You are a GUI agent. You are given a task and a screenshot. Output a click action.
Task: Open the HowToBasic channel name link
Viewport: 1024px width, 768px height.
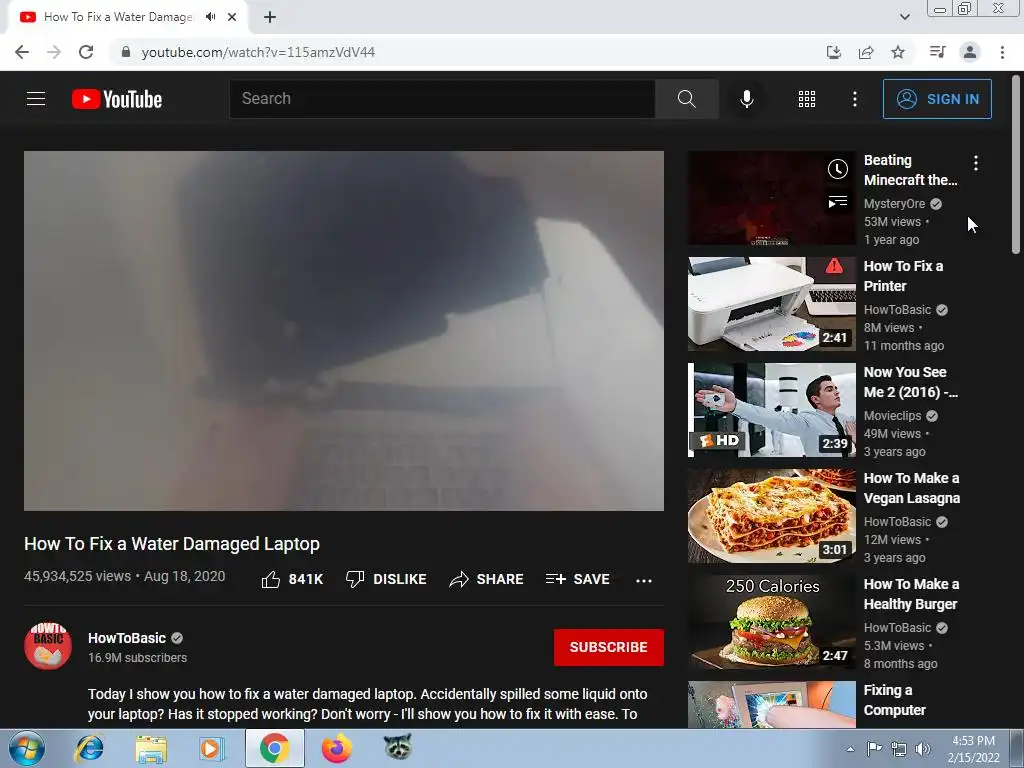point(127,638)
